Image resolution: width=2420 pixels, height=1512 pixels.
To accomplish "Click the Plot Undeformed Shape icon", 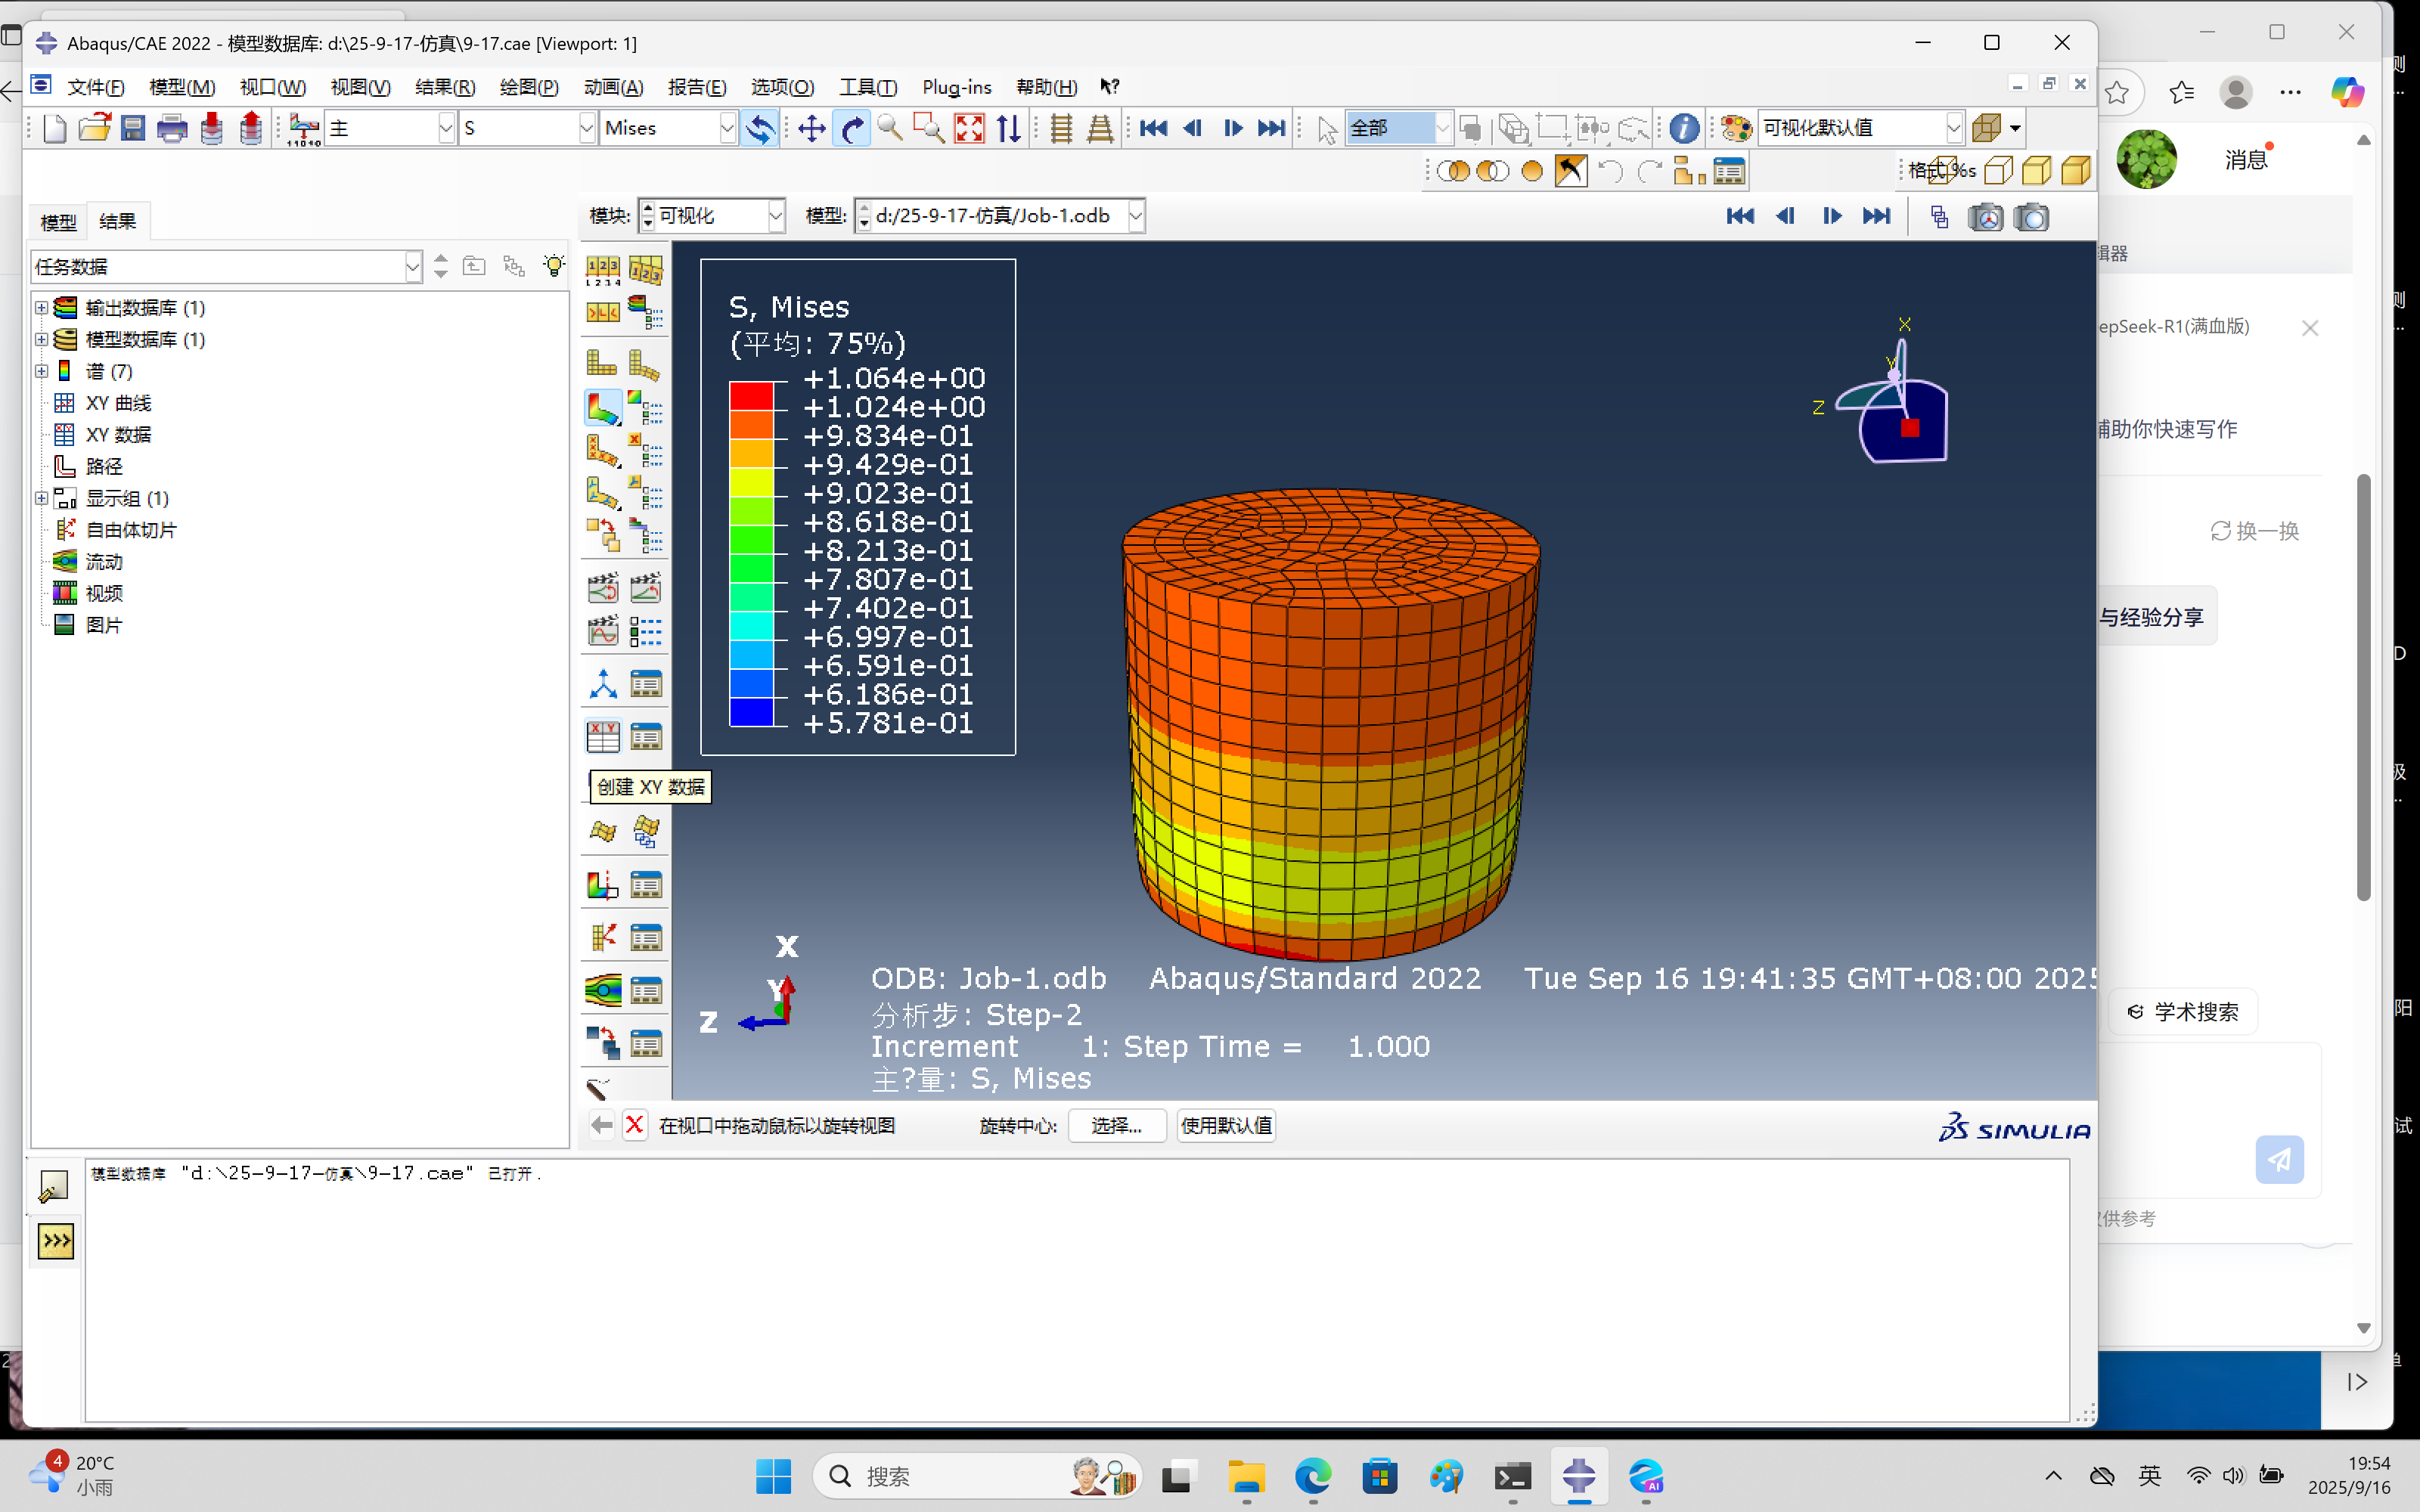I will [603, 362].
